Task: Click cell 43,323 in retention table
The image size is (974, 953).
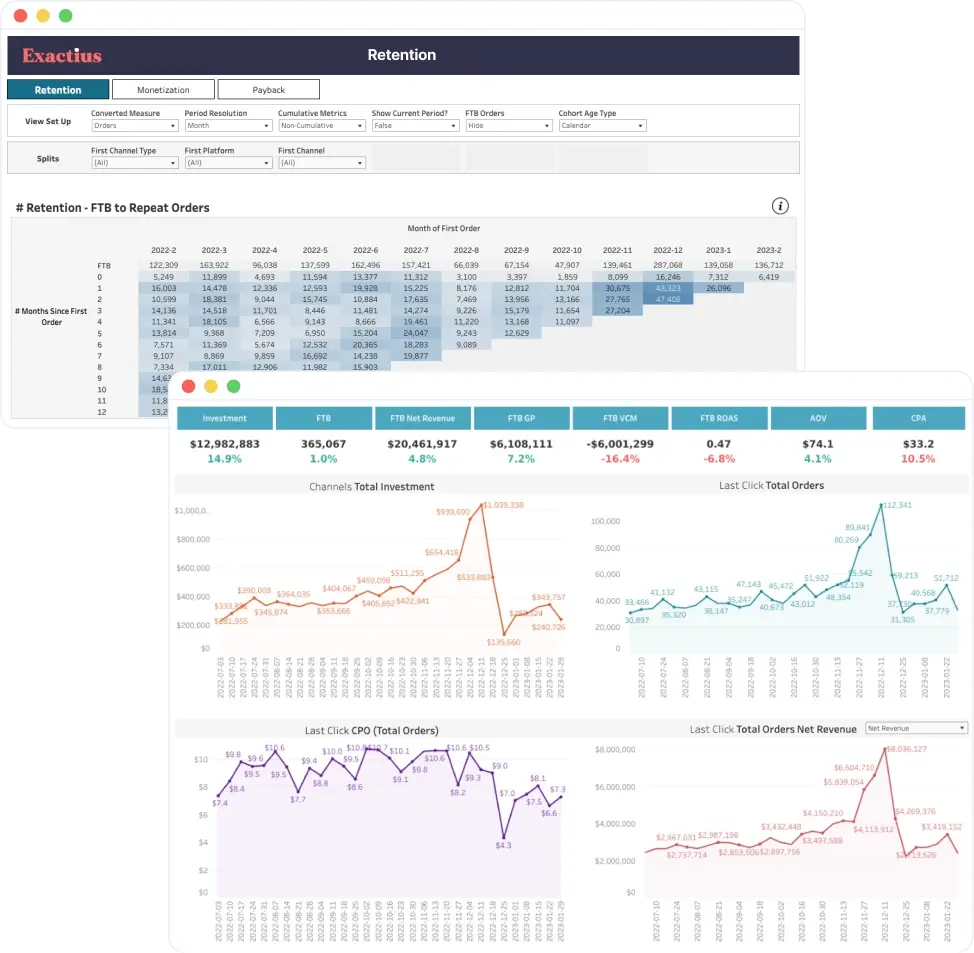Action: click(668, 288)
